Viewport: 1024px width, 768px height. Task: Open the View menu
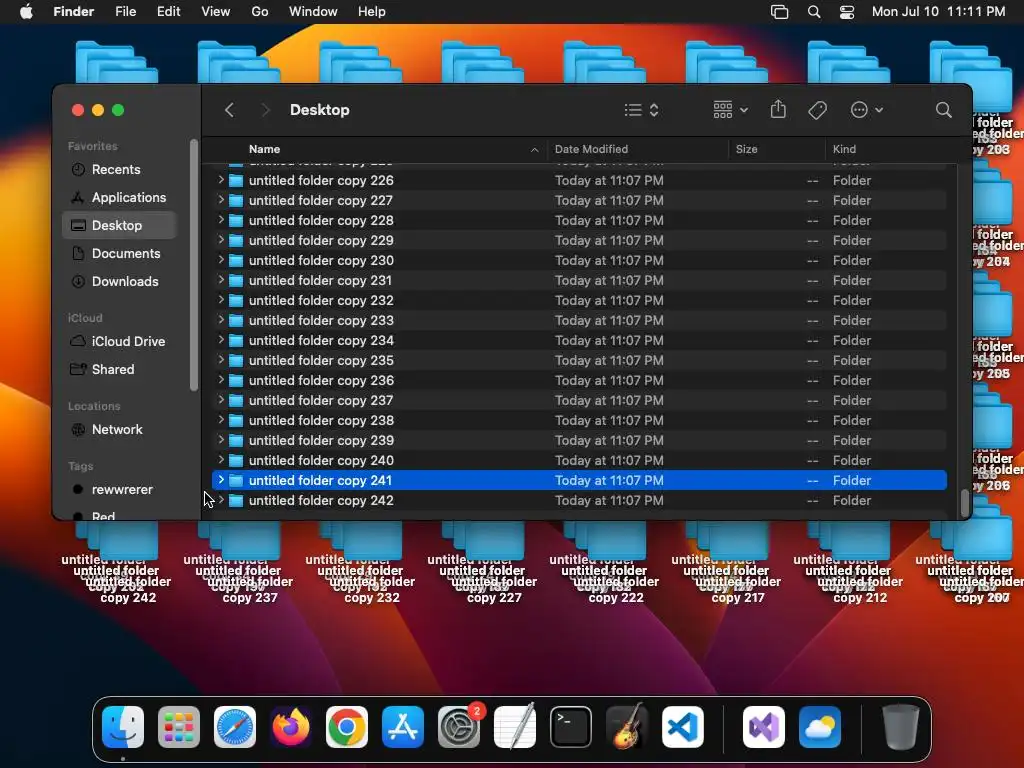click(x=216, y=12)
